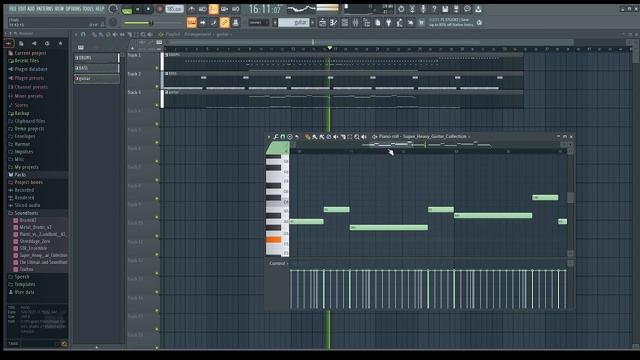640x360 pixels.
Task: Select the guitar pattern in picker
Action: click(x=96, y=78)
